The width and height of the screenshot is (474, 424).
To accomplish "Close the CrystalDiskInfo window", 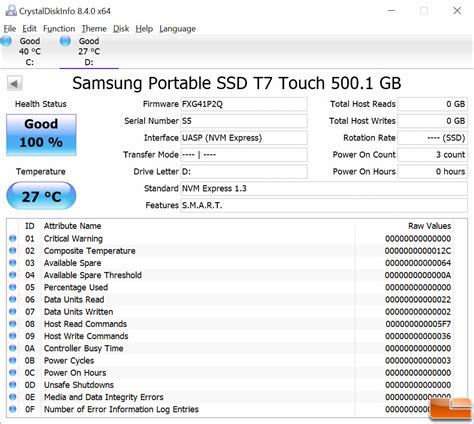I will click(457, 11).
